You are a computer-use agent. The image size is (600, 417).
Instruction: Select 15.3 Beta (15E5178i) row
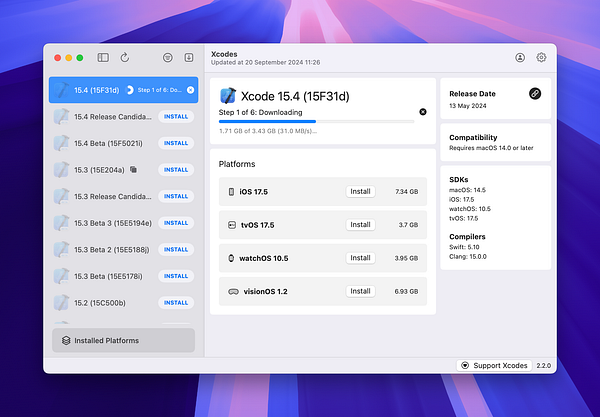point(123,276)
